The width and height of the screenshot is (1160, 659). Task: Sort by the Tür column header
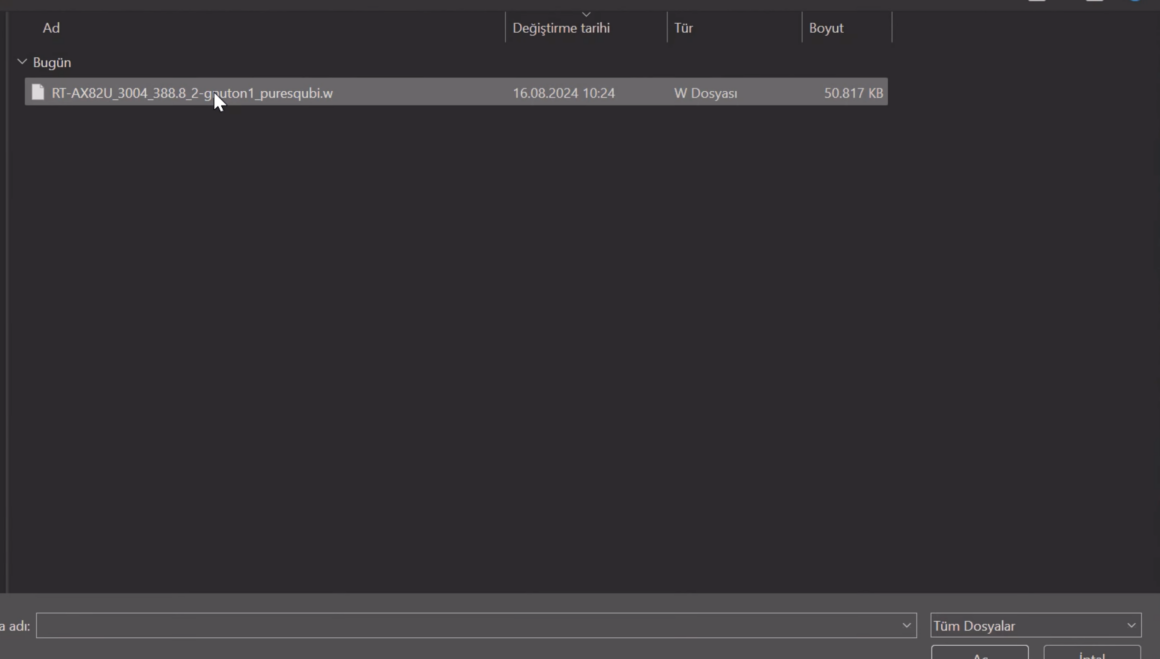683,28
